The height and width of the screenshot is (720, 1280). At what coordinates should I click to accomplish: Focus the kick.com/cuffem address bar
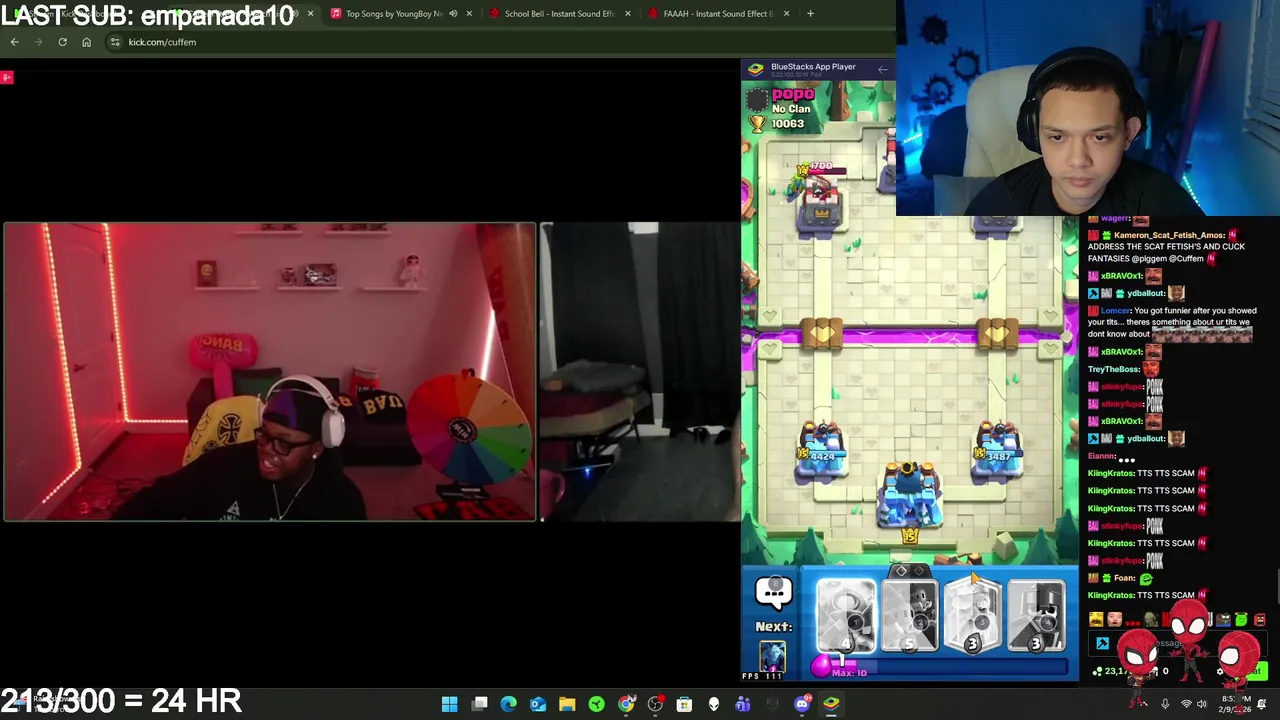[x=500, y=42]
